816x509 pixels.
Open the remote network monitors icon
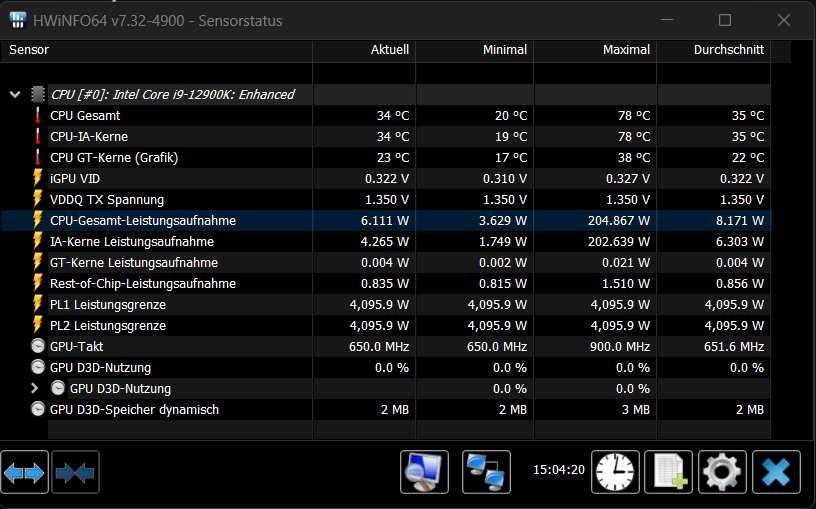[x=486, y=472]
